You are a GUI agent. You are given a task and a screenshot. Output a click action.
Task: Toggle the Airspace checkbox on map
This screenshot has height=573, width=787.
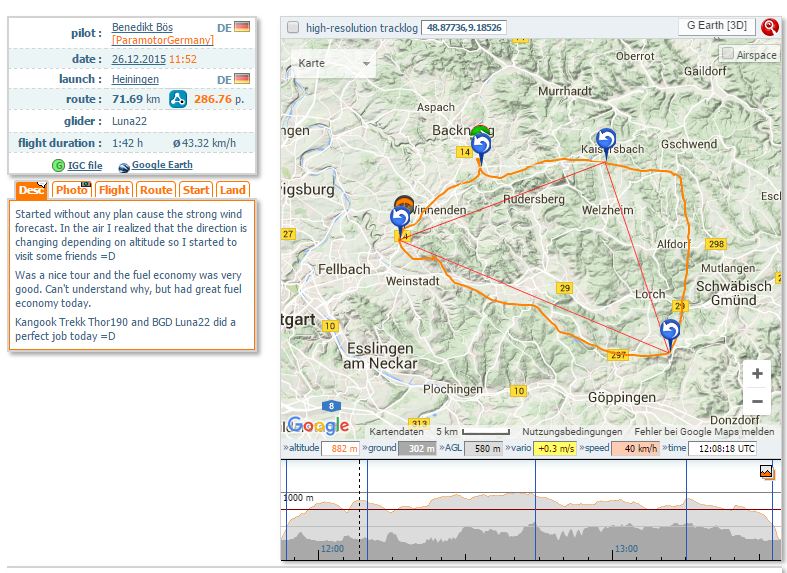[727, 55]
